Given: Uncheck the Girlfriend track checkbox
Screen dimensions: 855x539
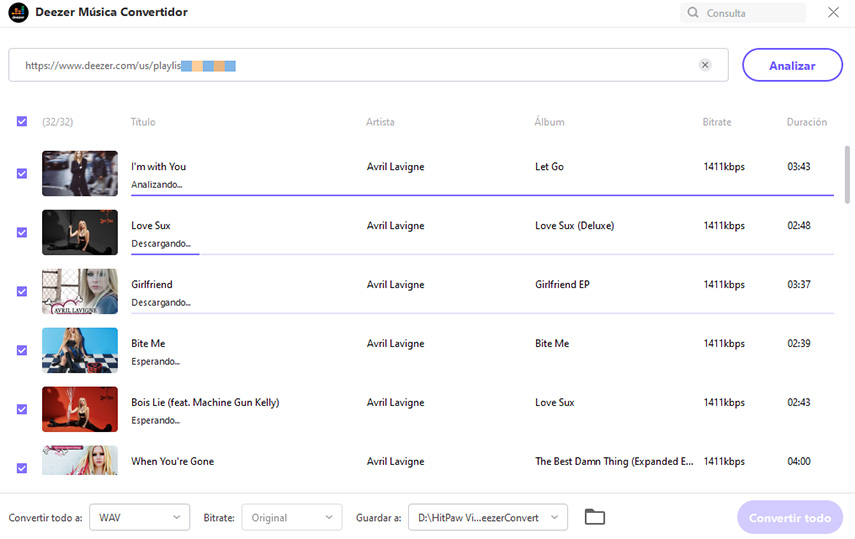Looking at the screenshot, I should (22, 291).
